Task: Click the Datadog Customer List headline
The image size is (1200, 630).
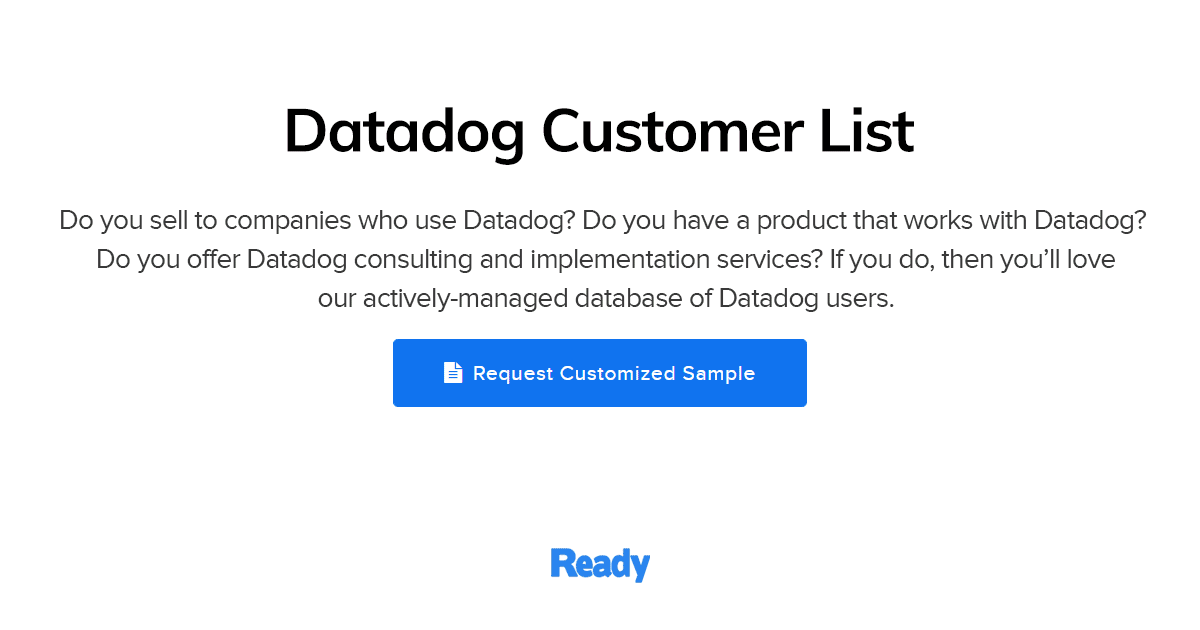Action: pos(599,131)
